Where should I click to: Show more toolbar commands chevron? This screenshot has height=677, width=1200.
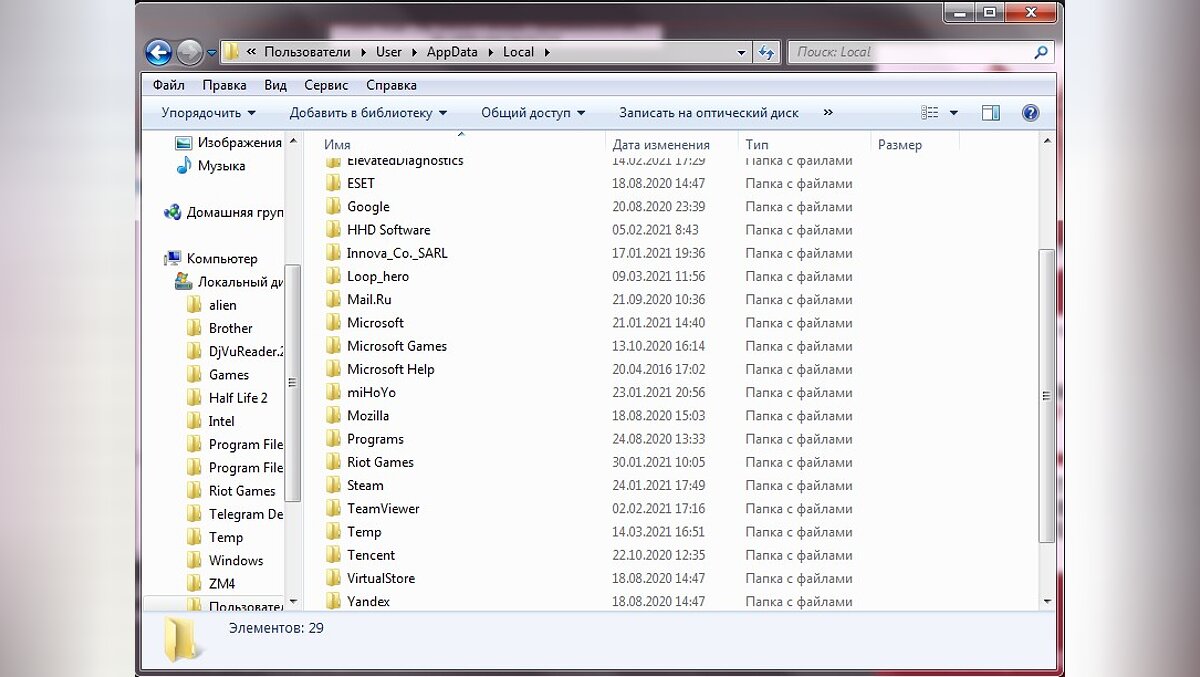tap(828, 113)
